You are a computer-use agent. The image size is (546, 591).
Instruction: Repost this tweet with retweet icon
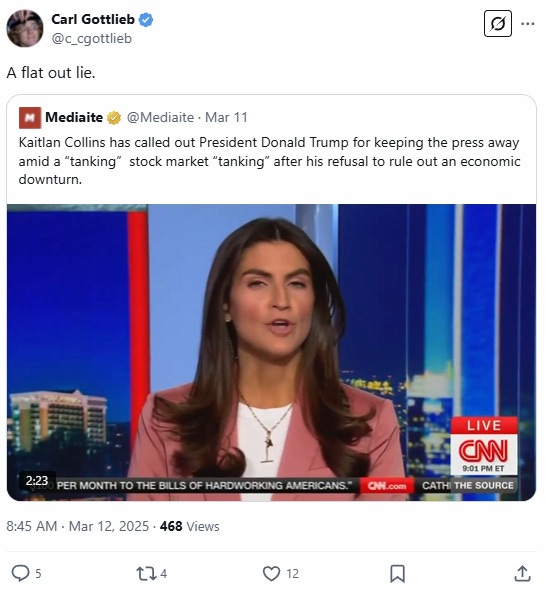[x=145, y=573]
